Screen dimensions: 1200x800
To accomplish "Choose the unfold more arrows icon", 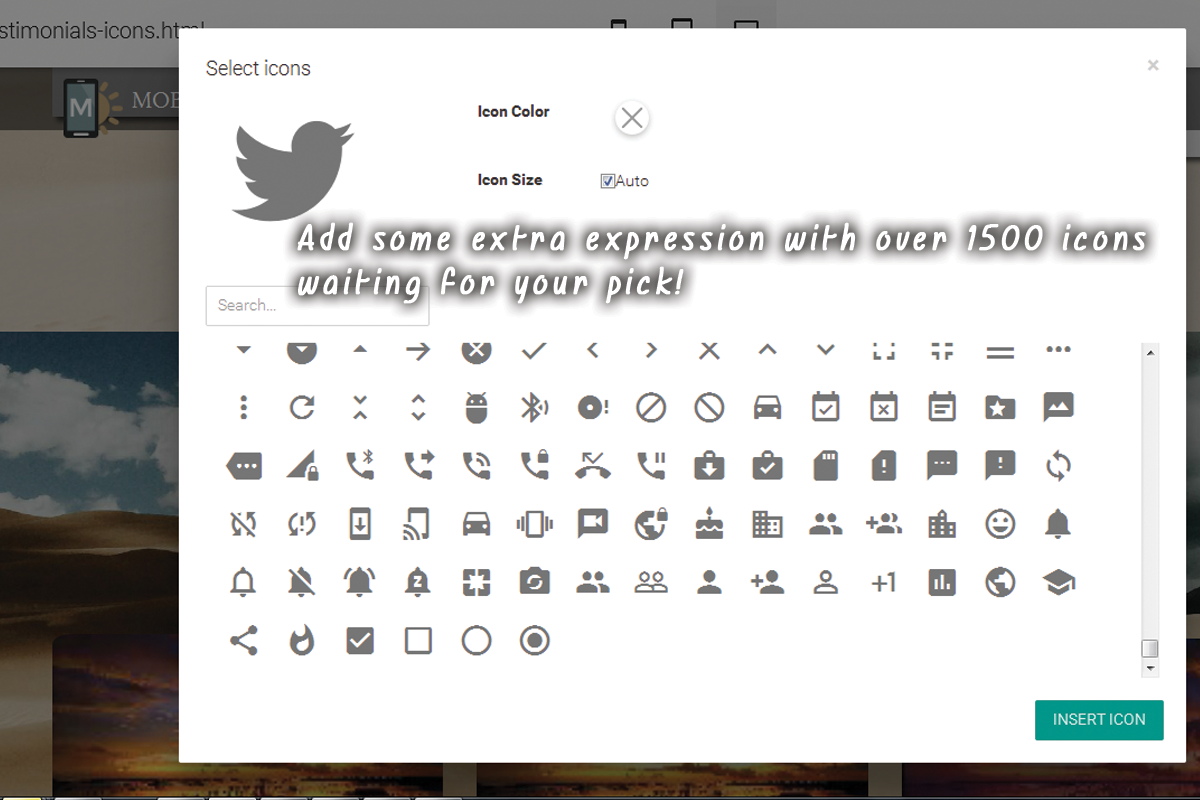I will click(418, 407).
